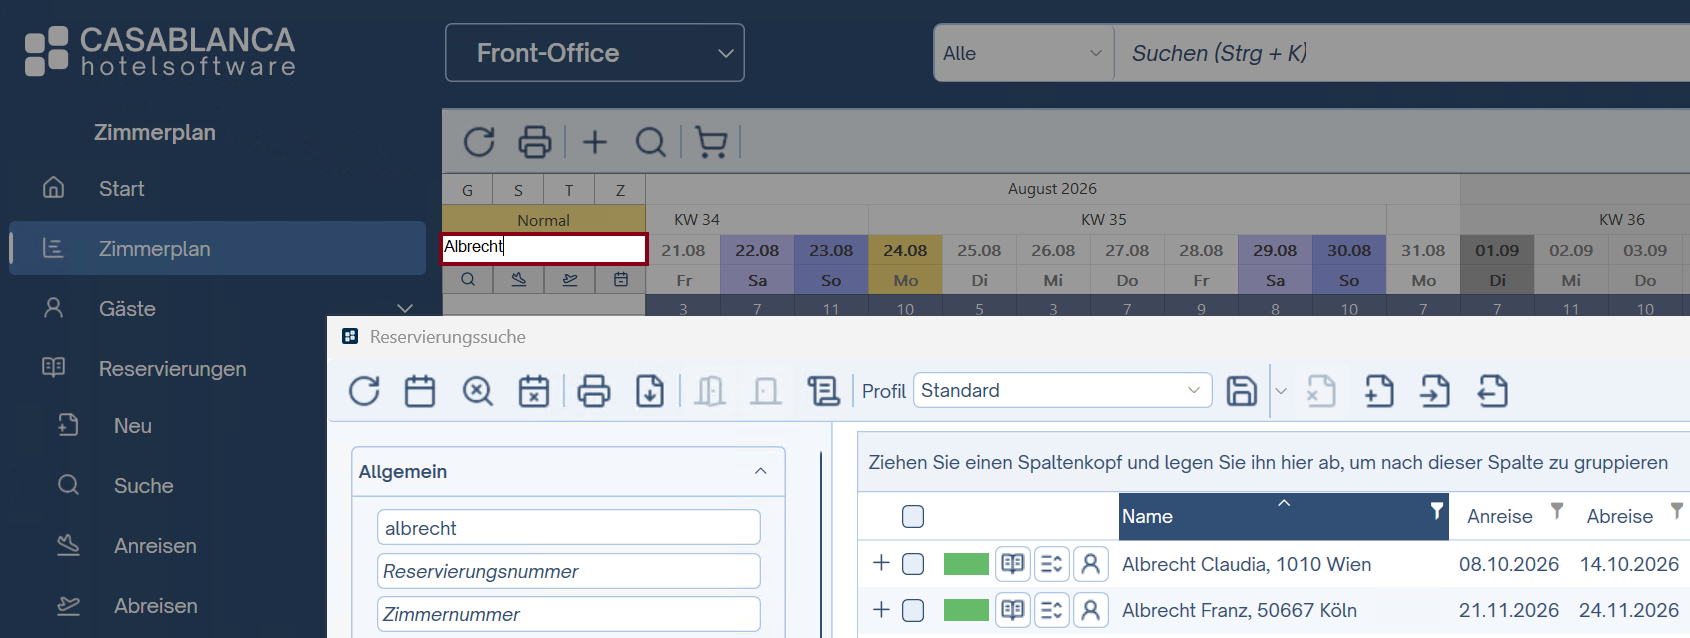The height and width of the screenshot is (638, 1690).
Task: Open the Profil Standard dropdown
Action: (1062, 390)
